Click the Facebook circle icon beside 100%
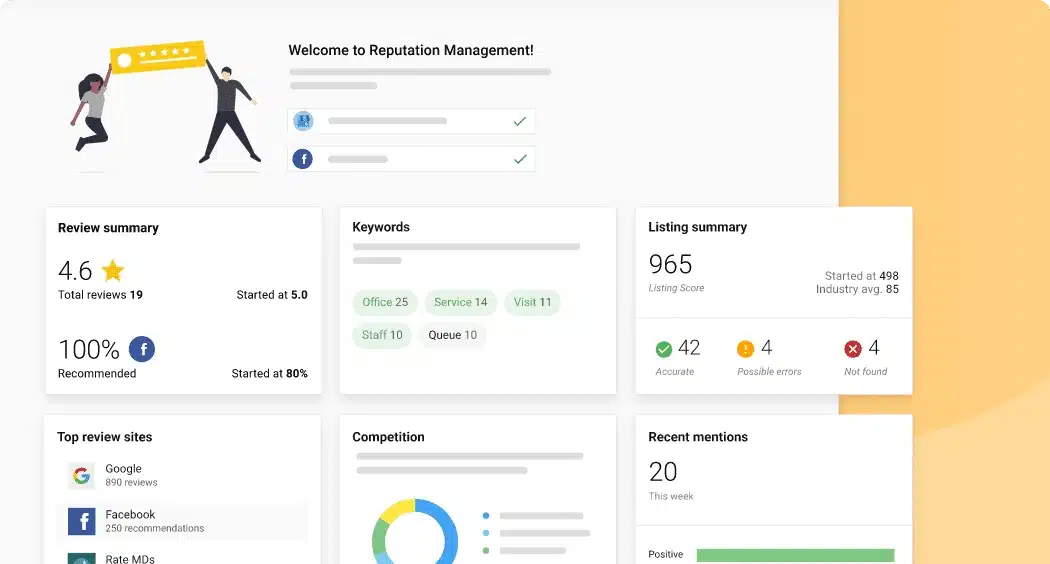1050x564 pixels. tap(142, 349)
